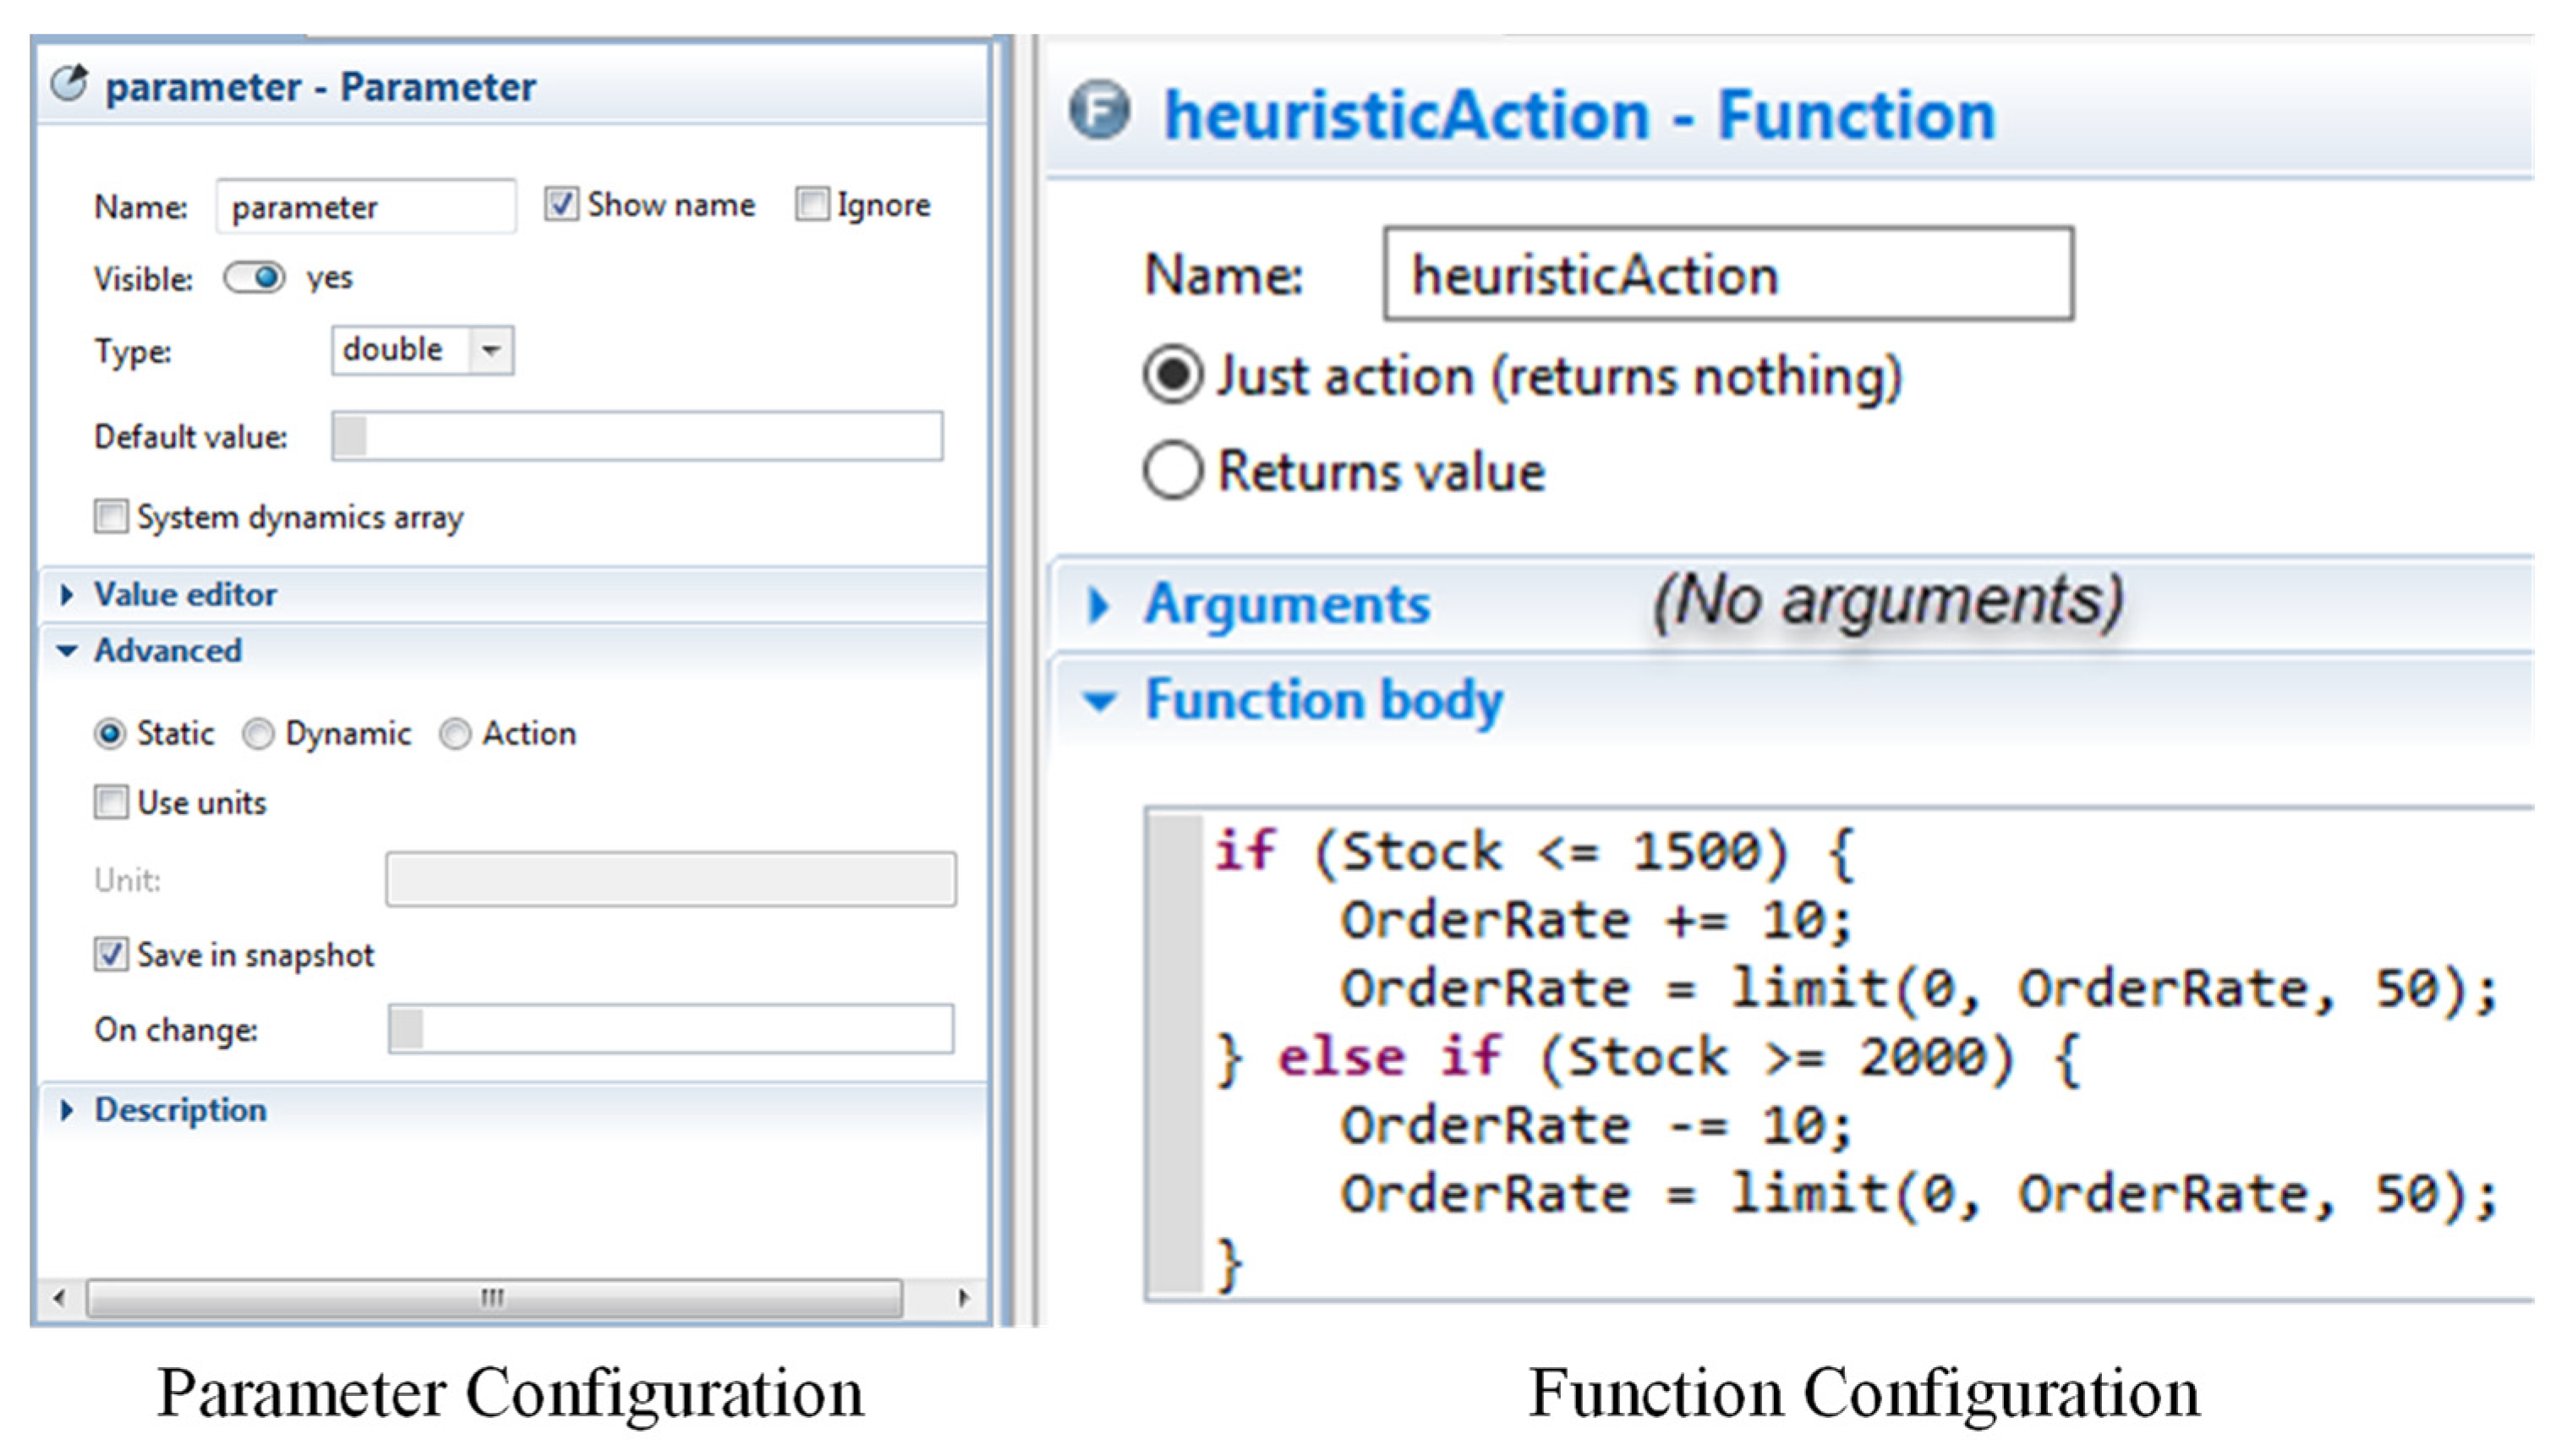Screen dimensions: 2567x1456
Task: Click the gray Default value mode icon
Action: [x=350, y=437]
